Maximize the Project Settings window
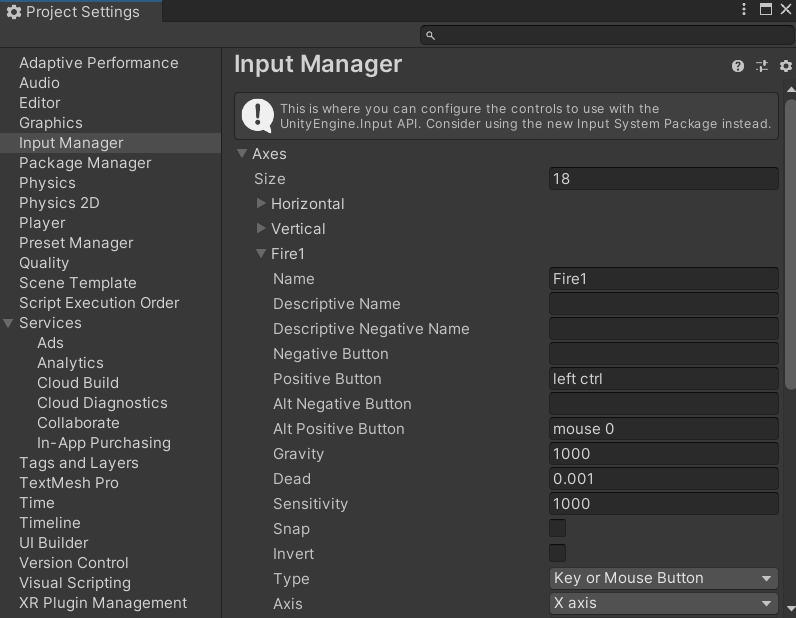Image resolution: width=796 pixels, height=618 pixels. click(766, 9)
